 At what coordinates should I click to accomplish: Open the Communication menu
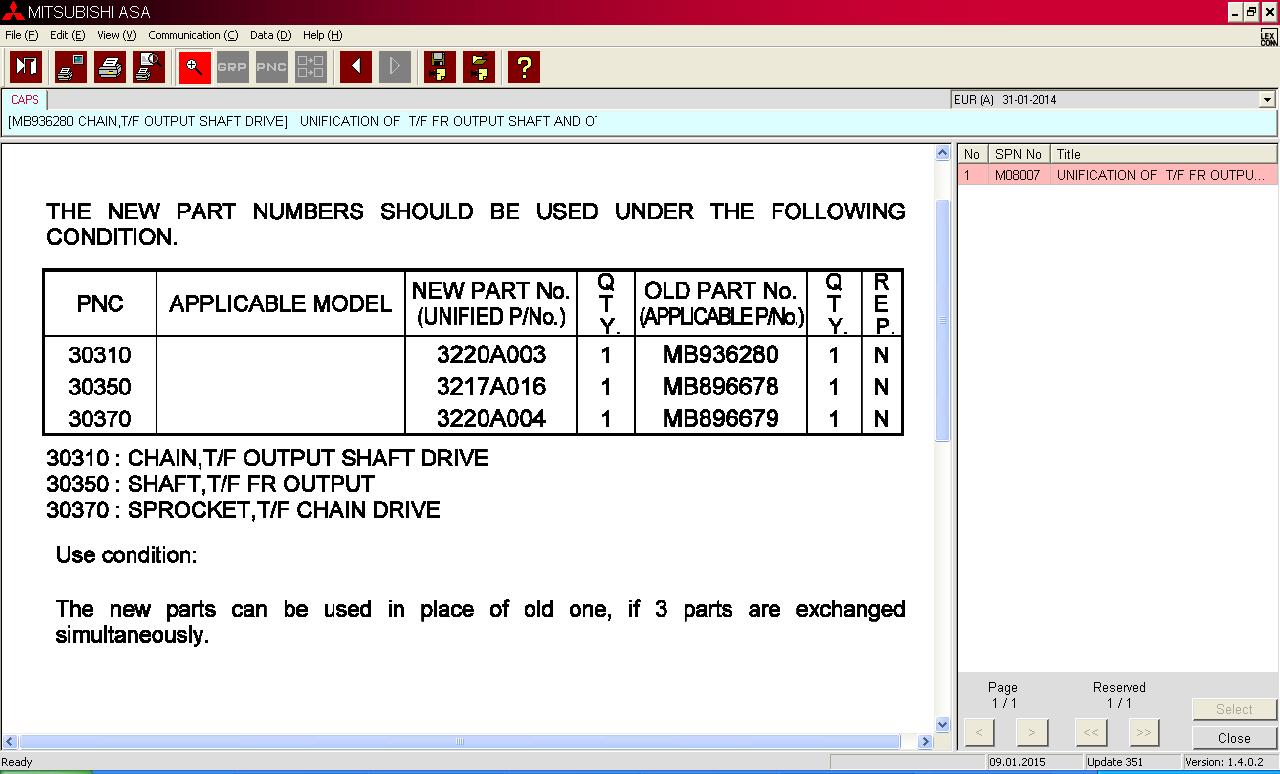tap(192, 35)
